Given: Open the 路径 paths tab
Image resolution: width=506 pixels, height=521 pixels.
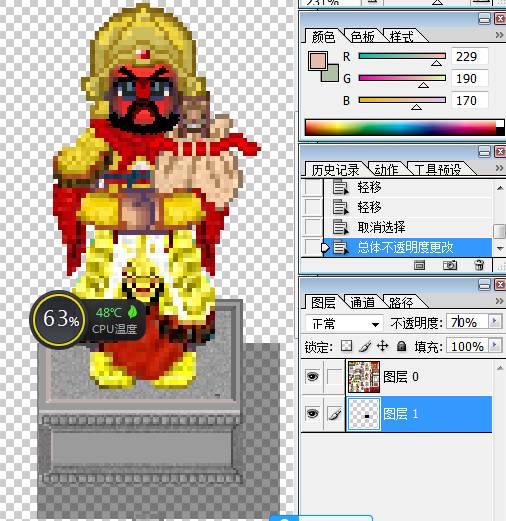Looking at the screenshot, I should (402, 302).
